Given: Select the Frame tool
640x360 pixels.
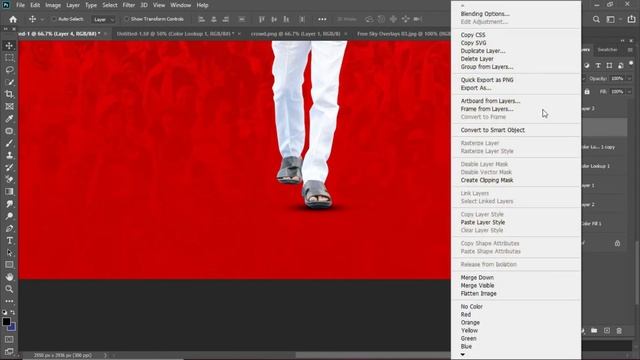Looking at the screenshot, I should 9,107.
